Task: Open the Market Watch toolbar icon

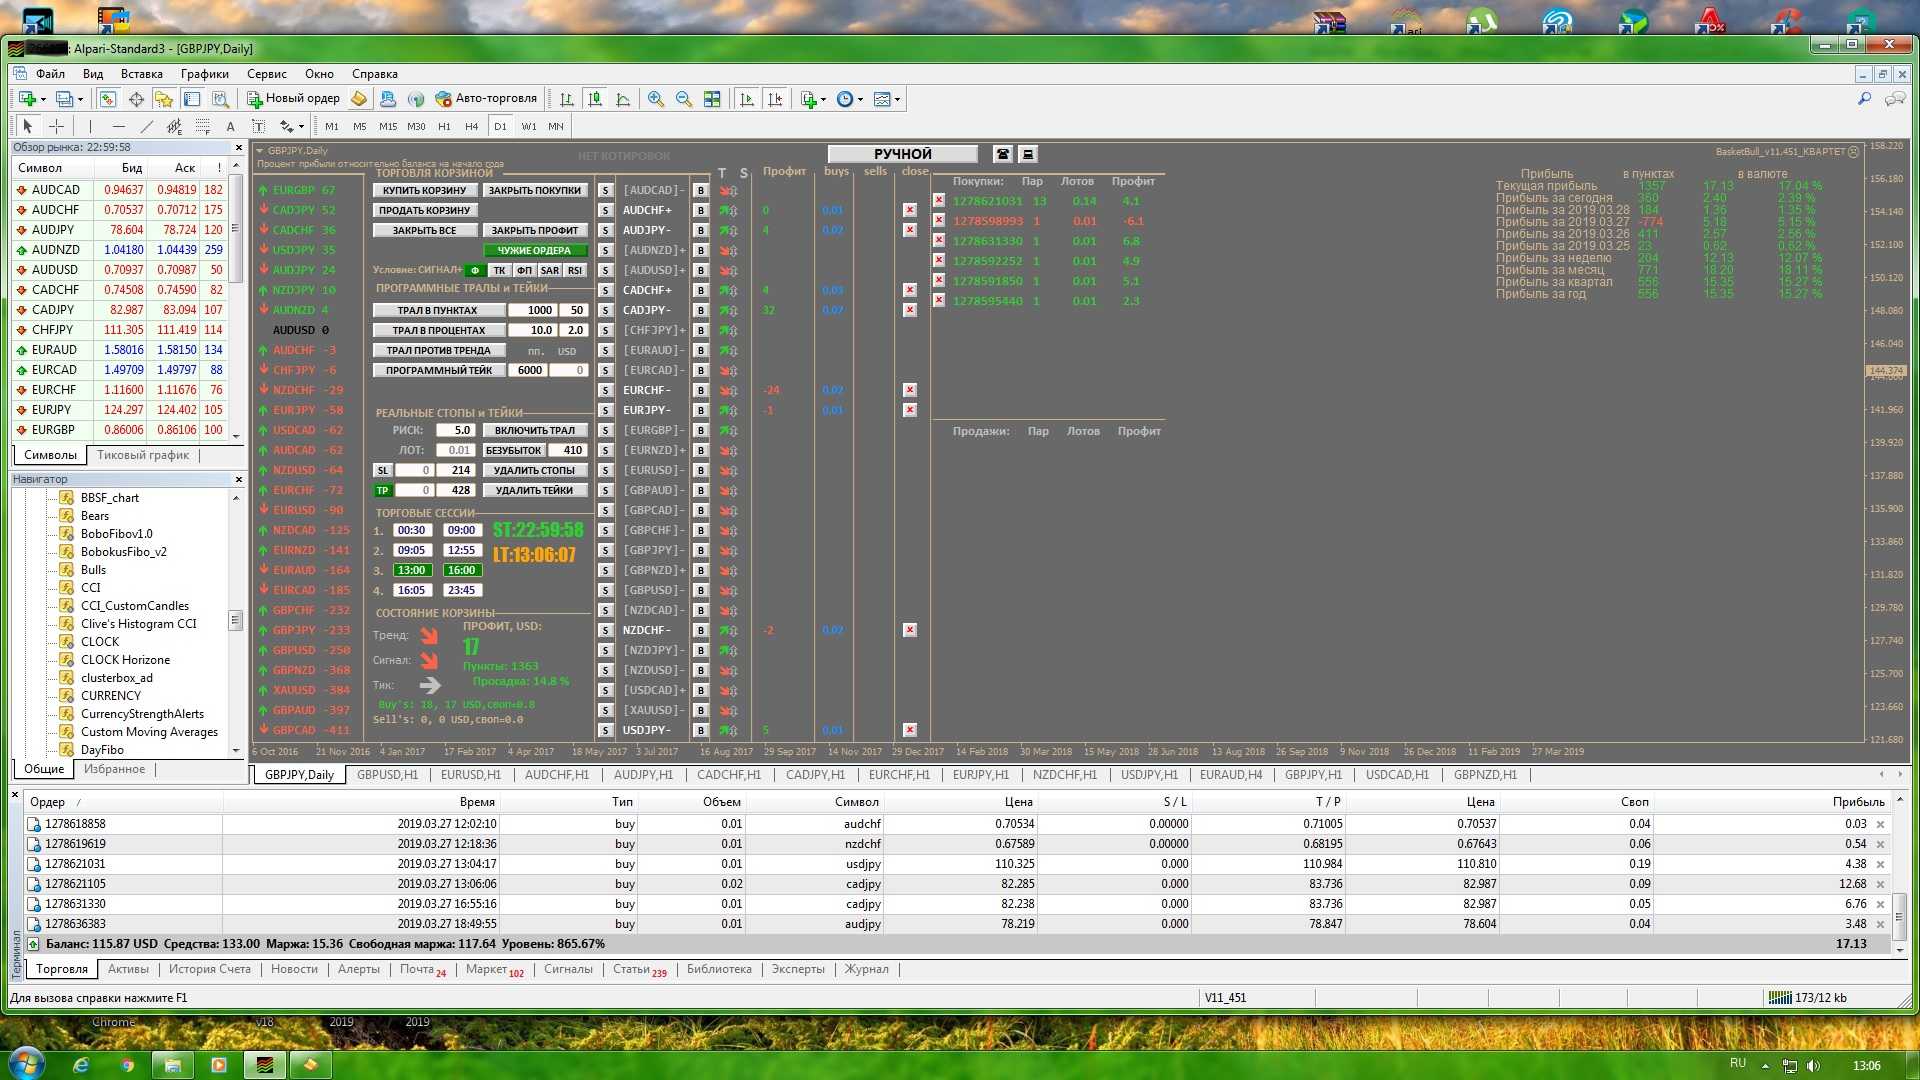Action: click(108, 99)
